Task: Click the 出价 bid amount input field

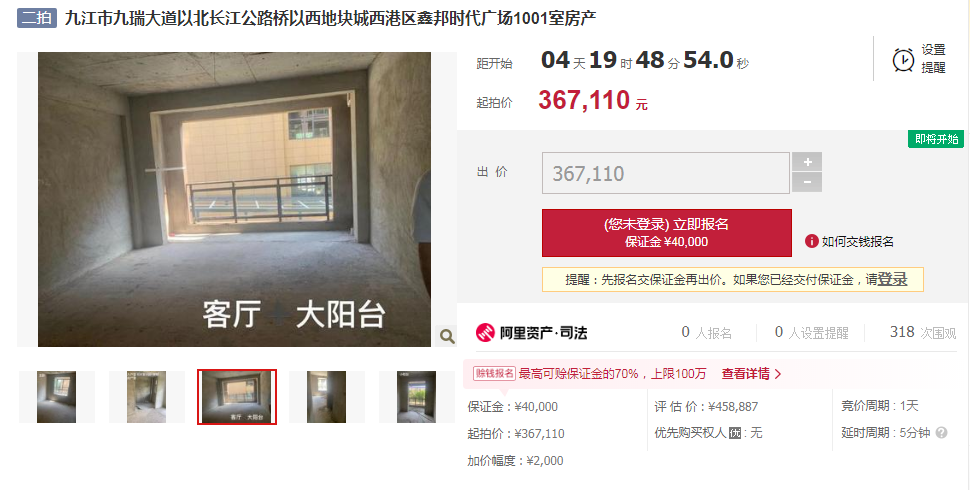Action: [666, 173]
